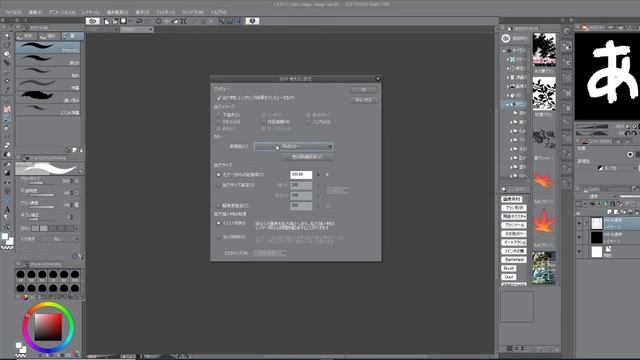640x360 pixels.
Task: Click the main drawing color swatch
Action: click(5, 237)
